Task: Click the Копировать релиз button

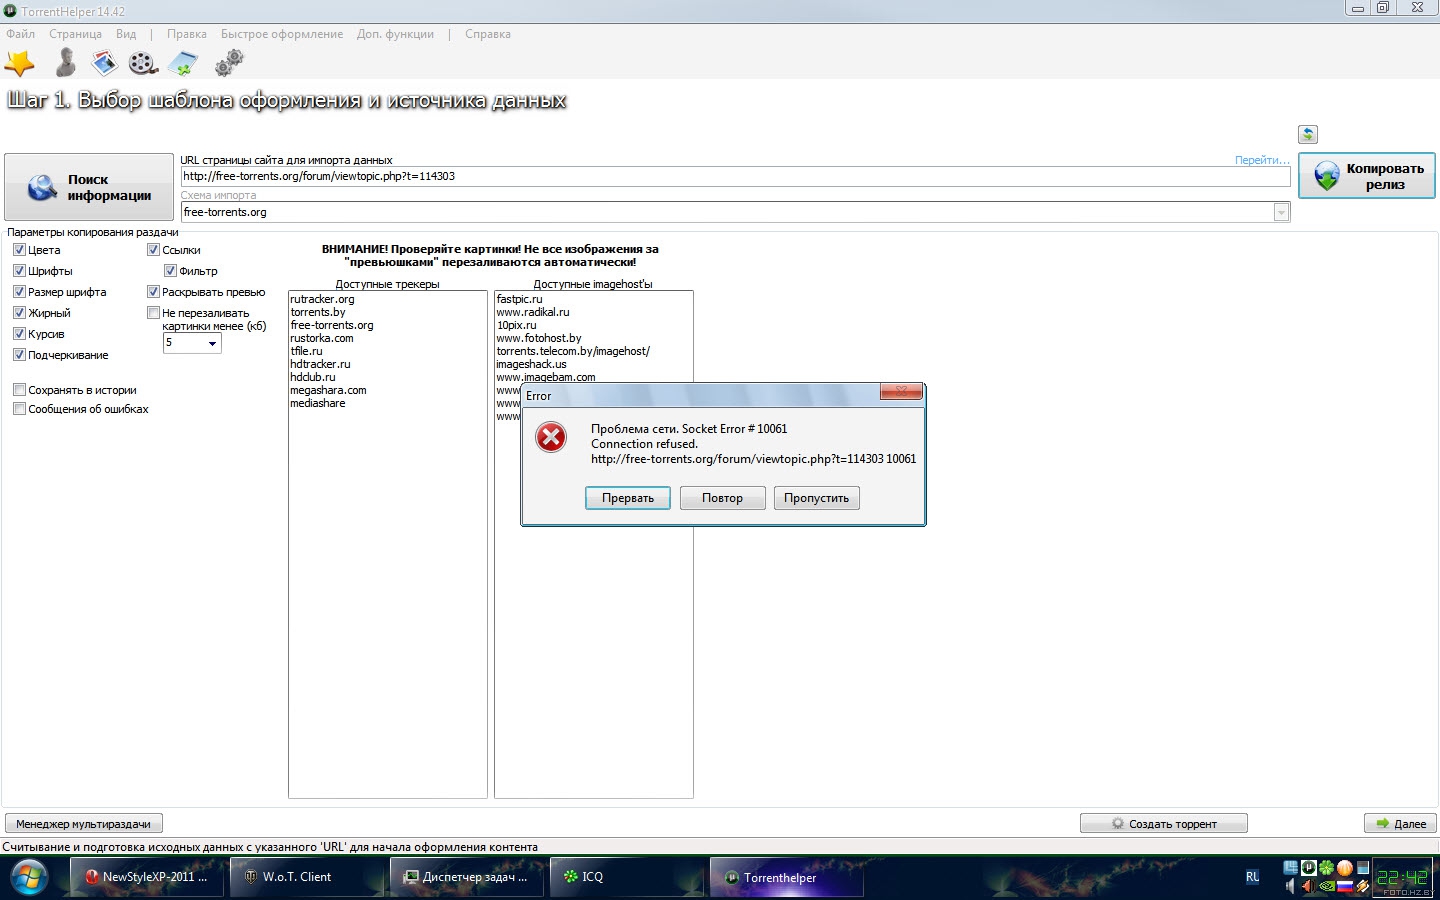Action: click(1367, 176)
